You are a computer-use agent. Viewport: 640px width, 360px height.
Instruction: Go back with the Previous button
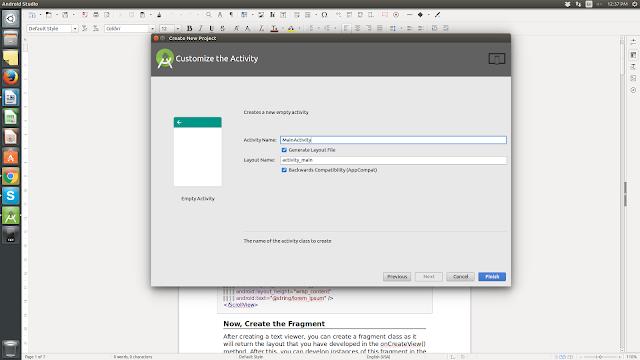click(397, 277)
